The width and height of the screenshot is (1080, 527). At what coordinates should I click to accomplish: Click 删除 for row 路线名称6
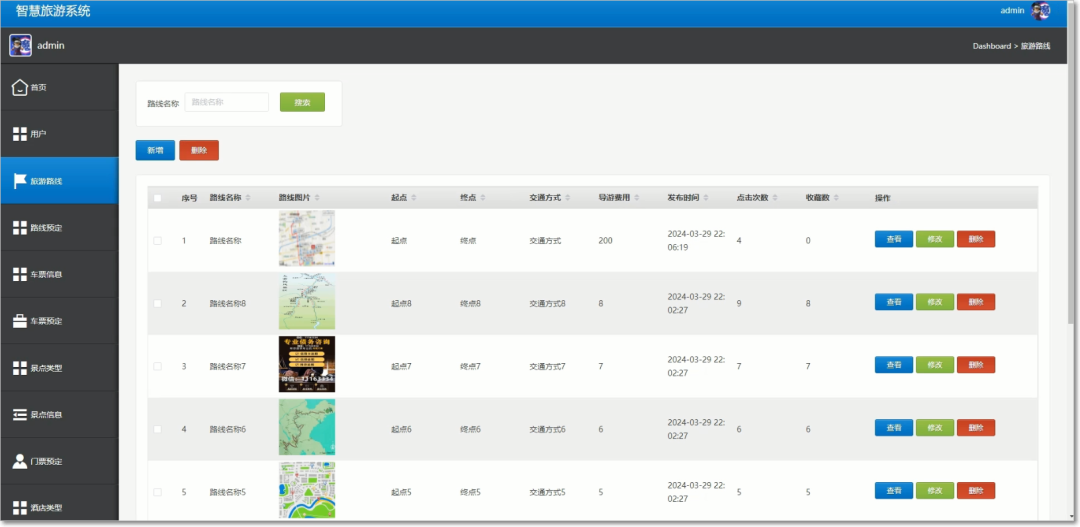[975, 428]
